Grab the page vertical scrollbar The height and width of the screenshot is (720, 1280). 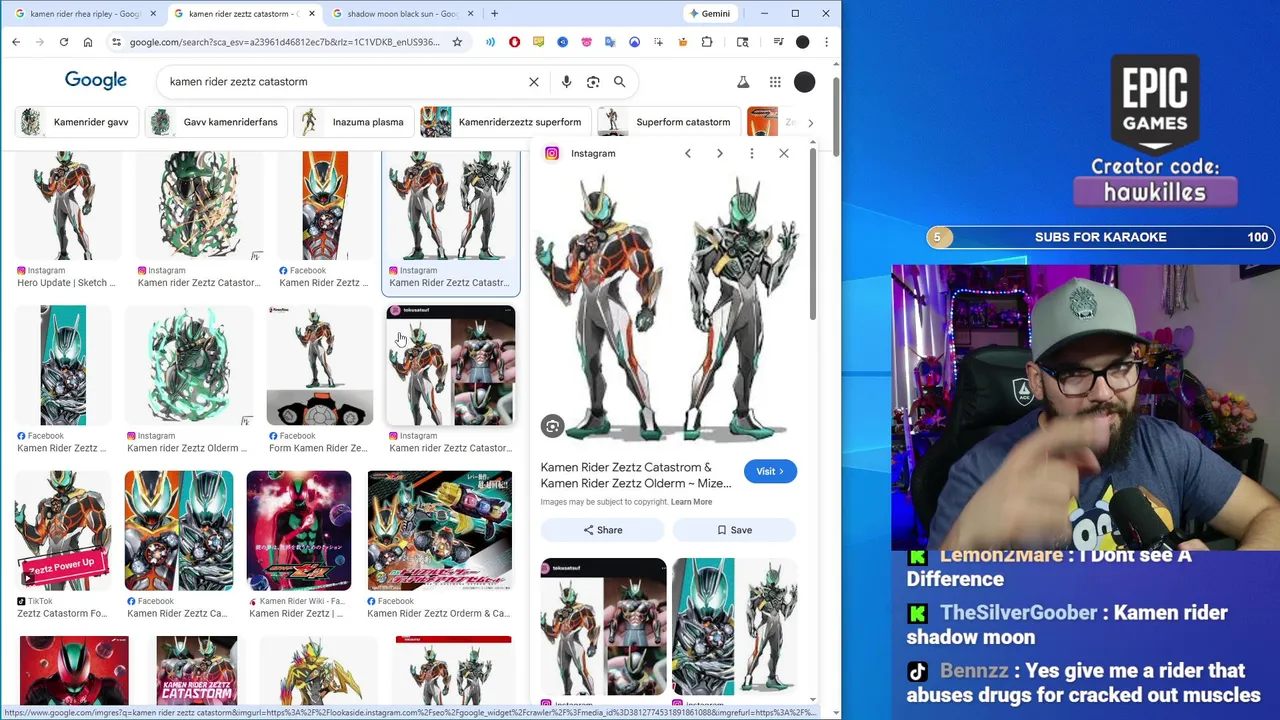[836, 115]
